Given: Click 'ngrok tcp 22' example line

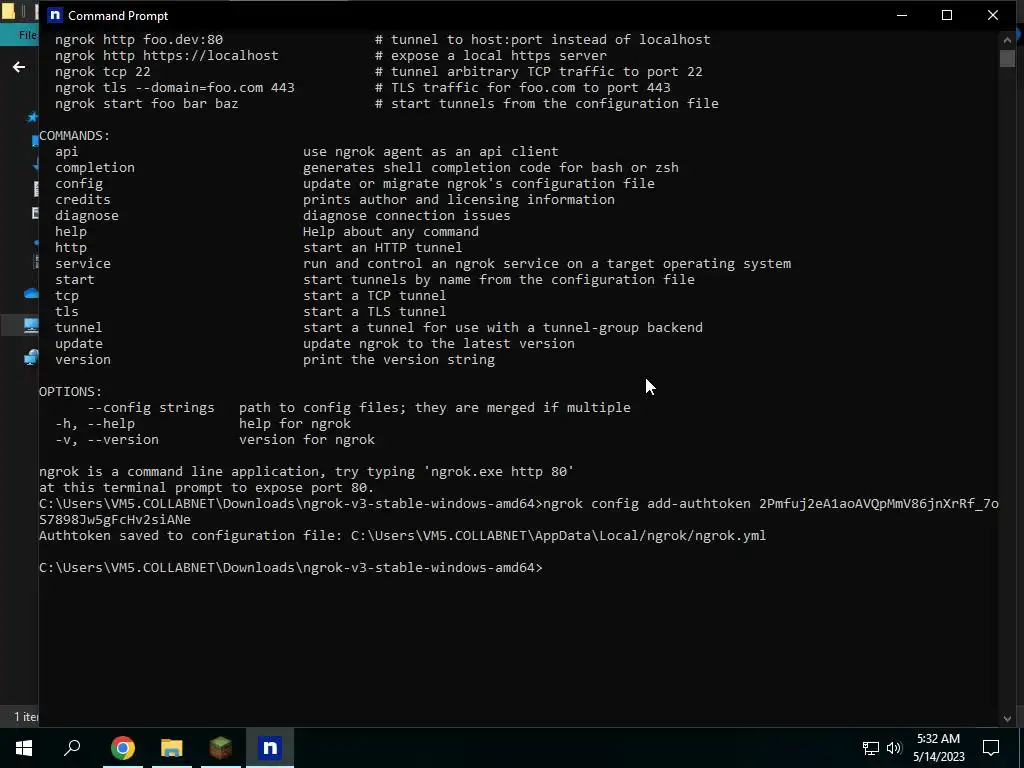Looking at the screenshot, I should coord(103,72).
